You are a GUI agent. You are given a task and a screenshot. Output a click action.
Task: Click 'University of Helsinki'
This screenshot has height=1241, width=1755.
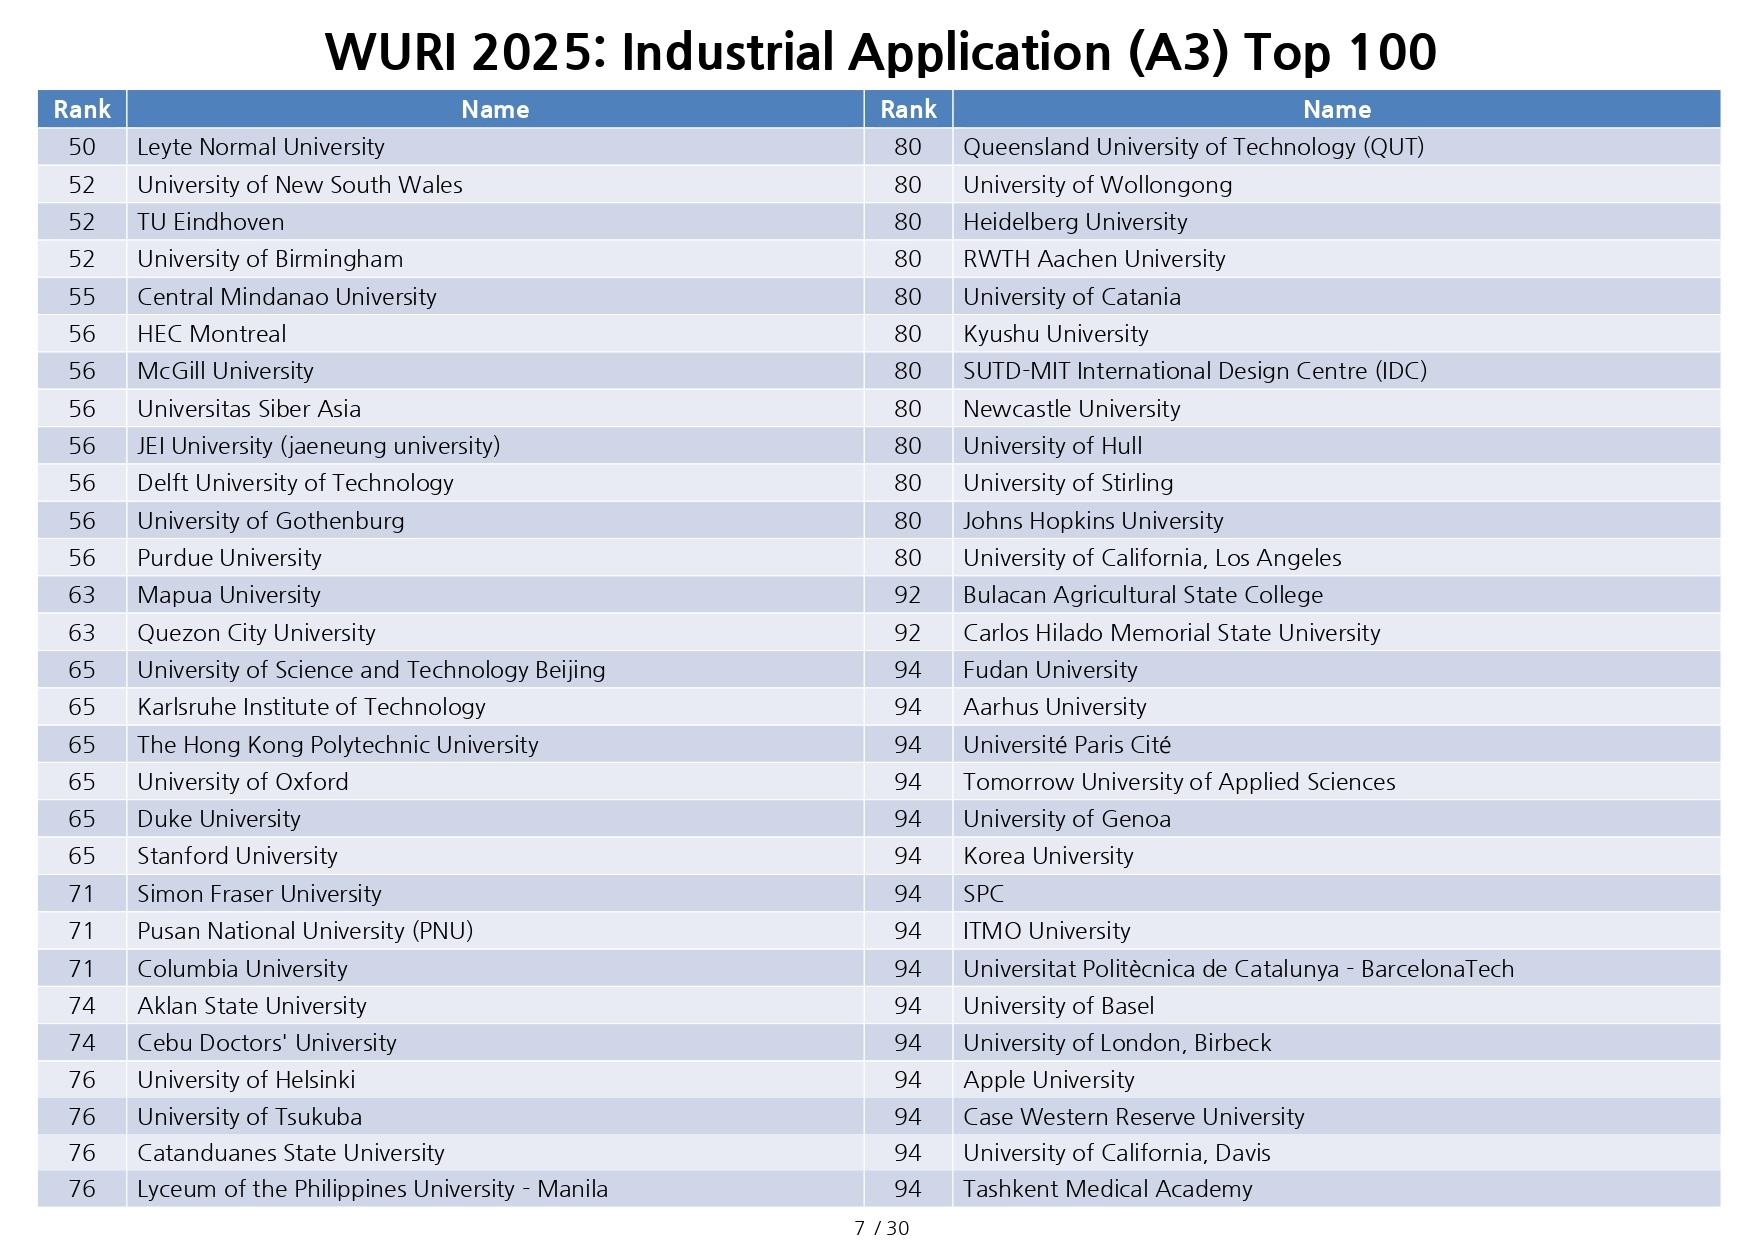(x=246, y=1080)
